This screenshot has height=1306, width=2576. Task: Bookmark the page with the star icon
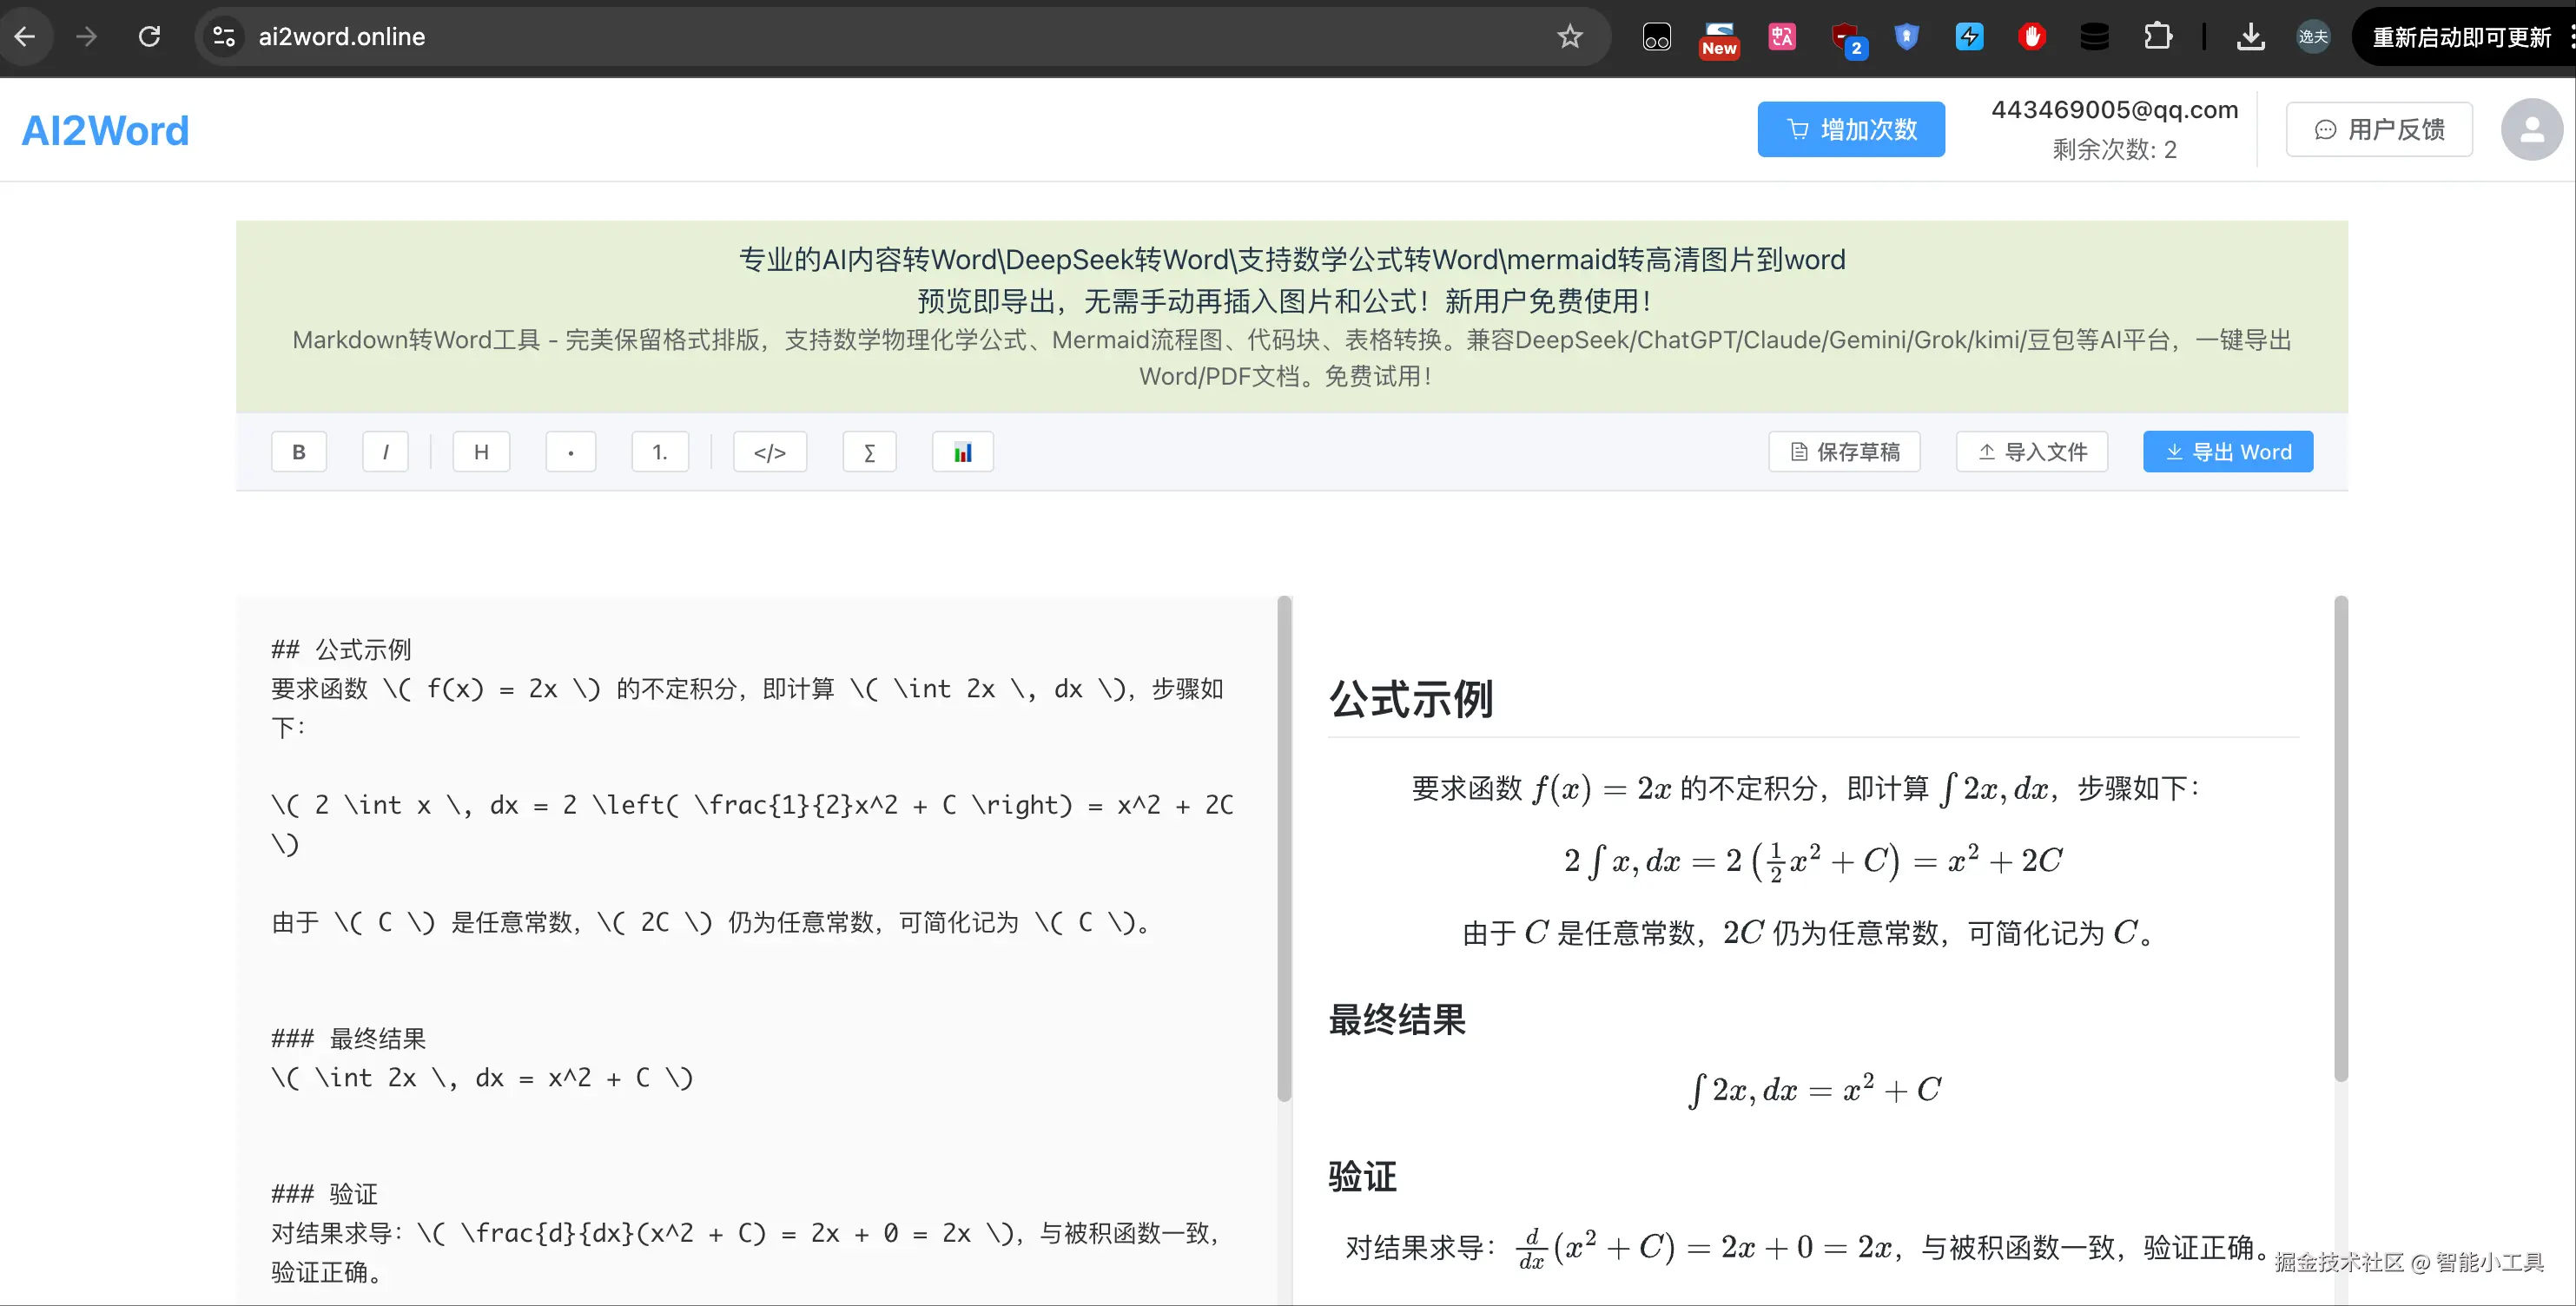[x=1569, y=36]
